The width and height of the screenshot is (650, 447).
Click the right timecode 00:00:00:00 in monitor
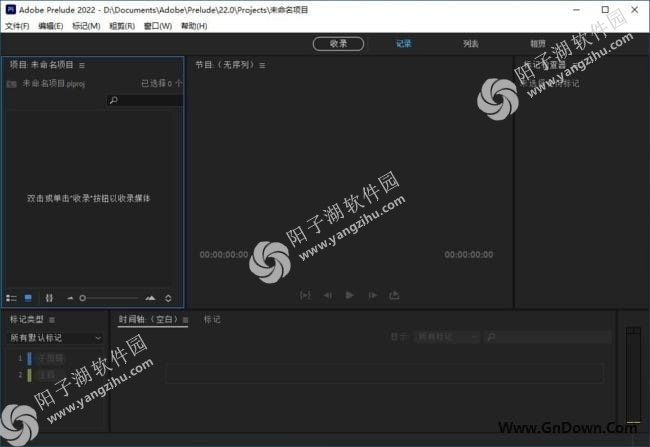469,255
